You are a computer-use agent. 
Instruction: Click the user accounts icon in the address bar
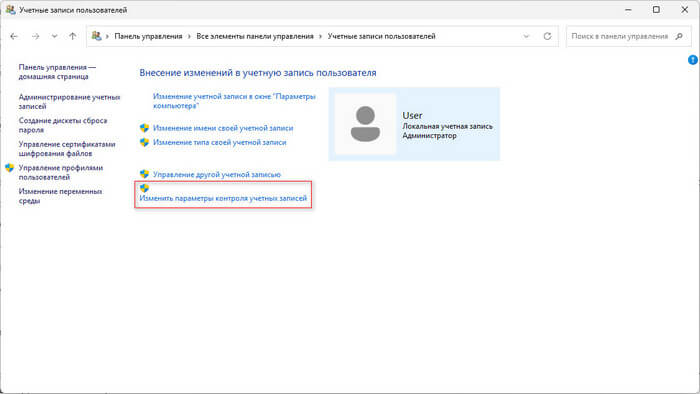coord(96,36)
